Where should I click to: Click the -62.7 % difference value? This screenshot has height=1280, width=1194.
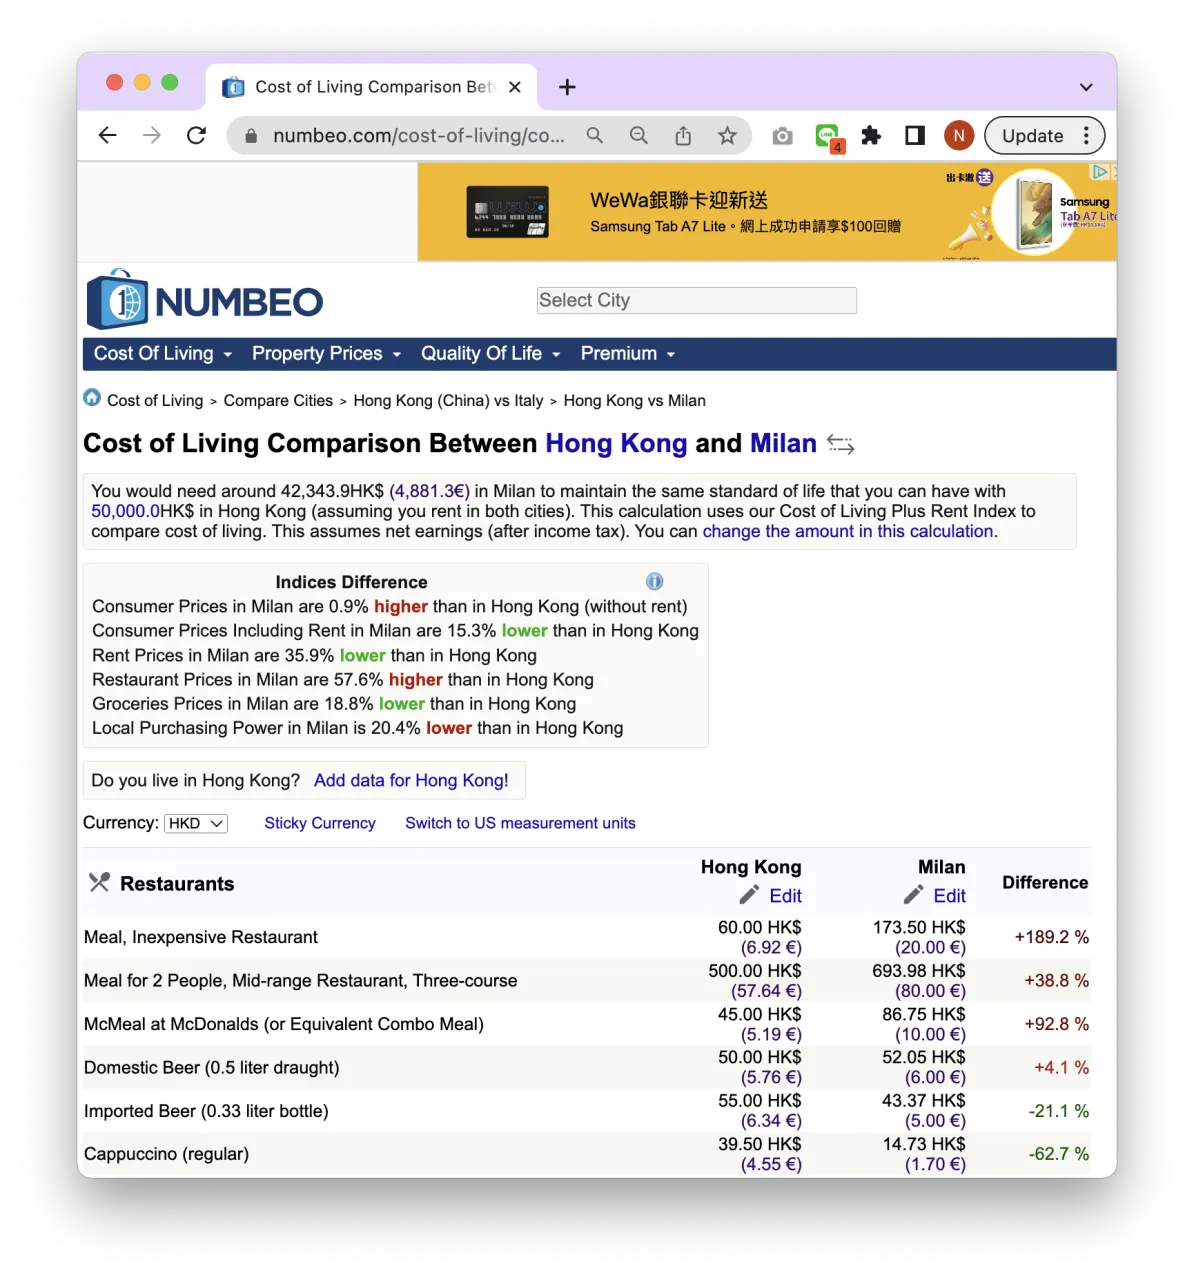click(x=1059, y=1154)
